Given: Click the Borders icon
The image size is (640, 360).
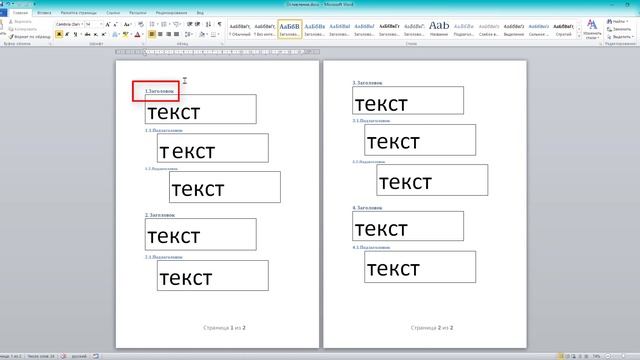Looking at the screenshot, I should pos(213,35).
